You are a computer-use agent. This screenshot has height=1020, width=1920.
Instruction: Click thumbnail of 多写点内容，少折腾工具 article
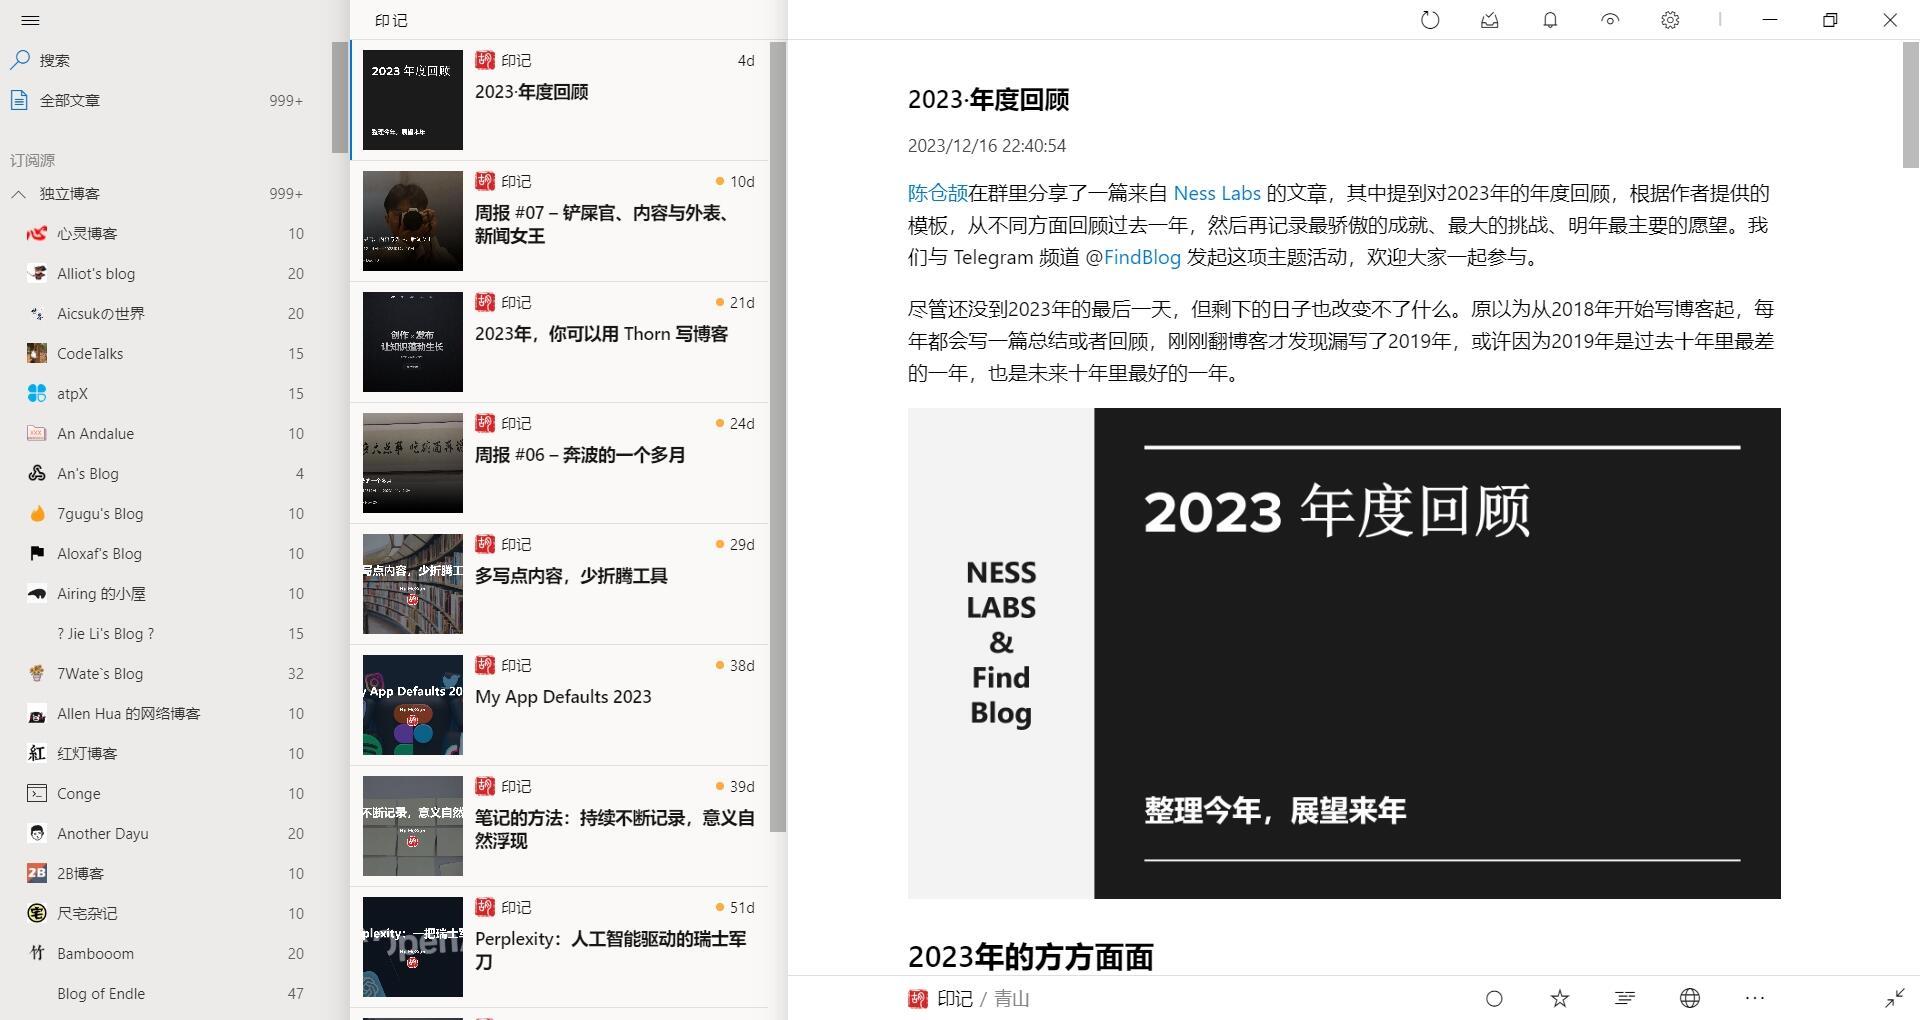(412, 584)
